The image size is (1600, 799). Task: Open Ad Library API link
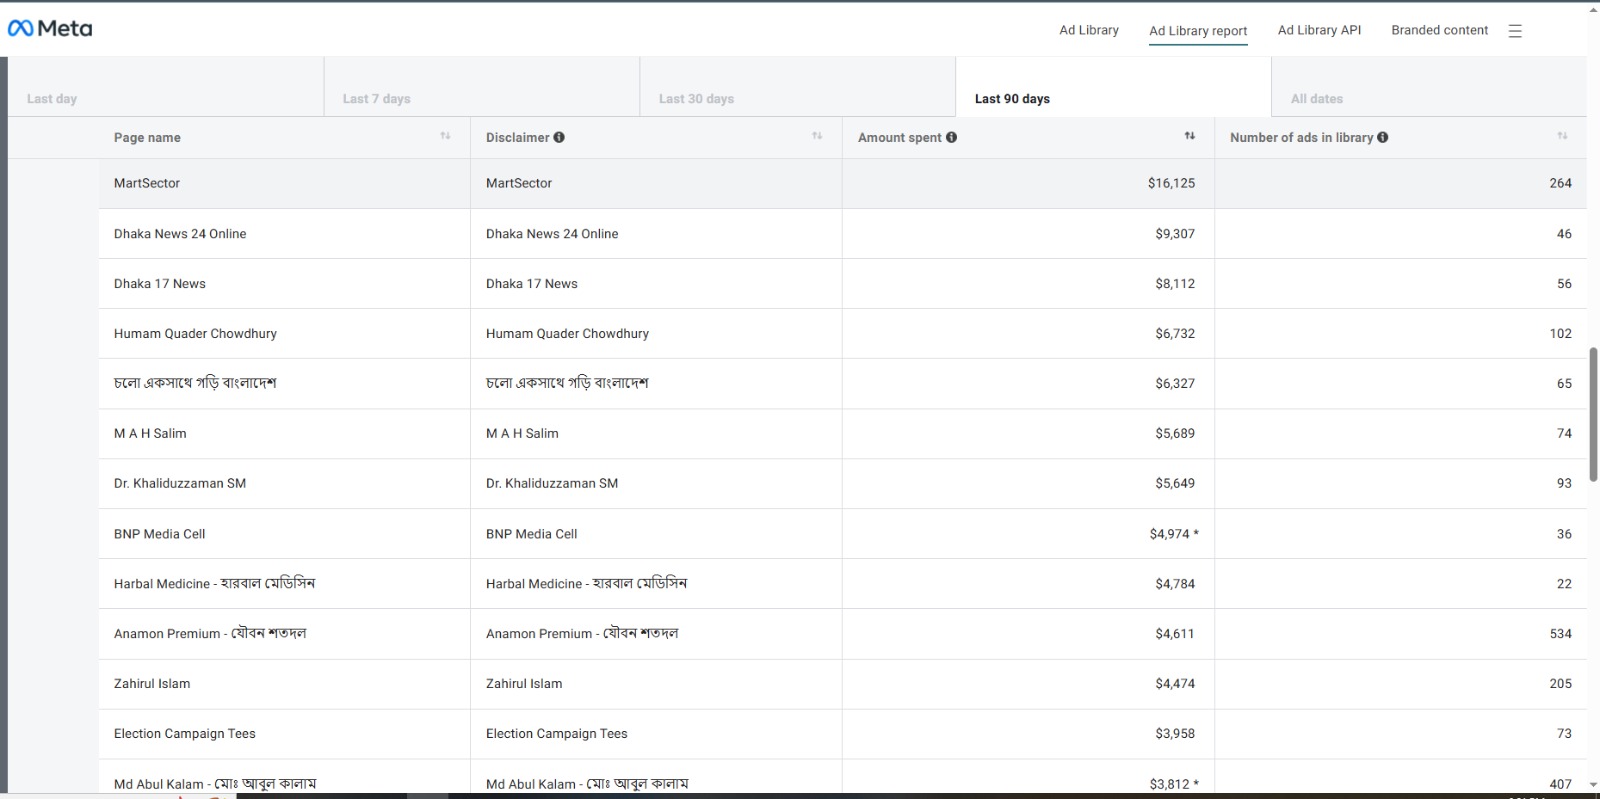[1319, 30]
